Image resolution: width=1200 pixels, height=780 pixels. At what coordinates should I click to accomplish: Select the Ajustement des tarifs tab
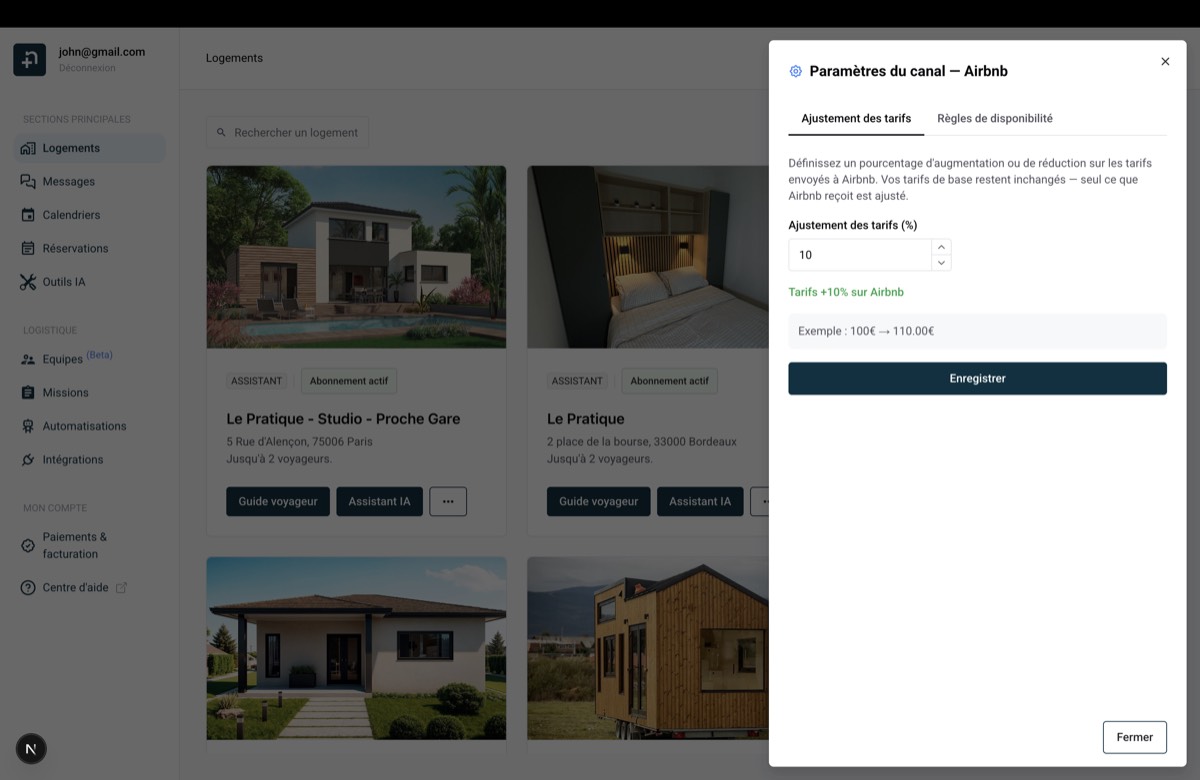[x=856, y=118]
